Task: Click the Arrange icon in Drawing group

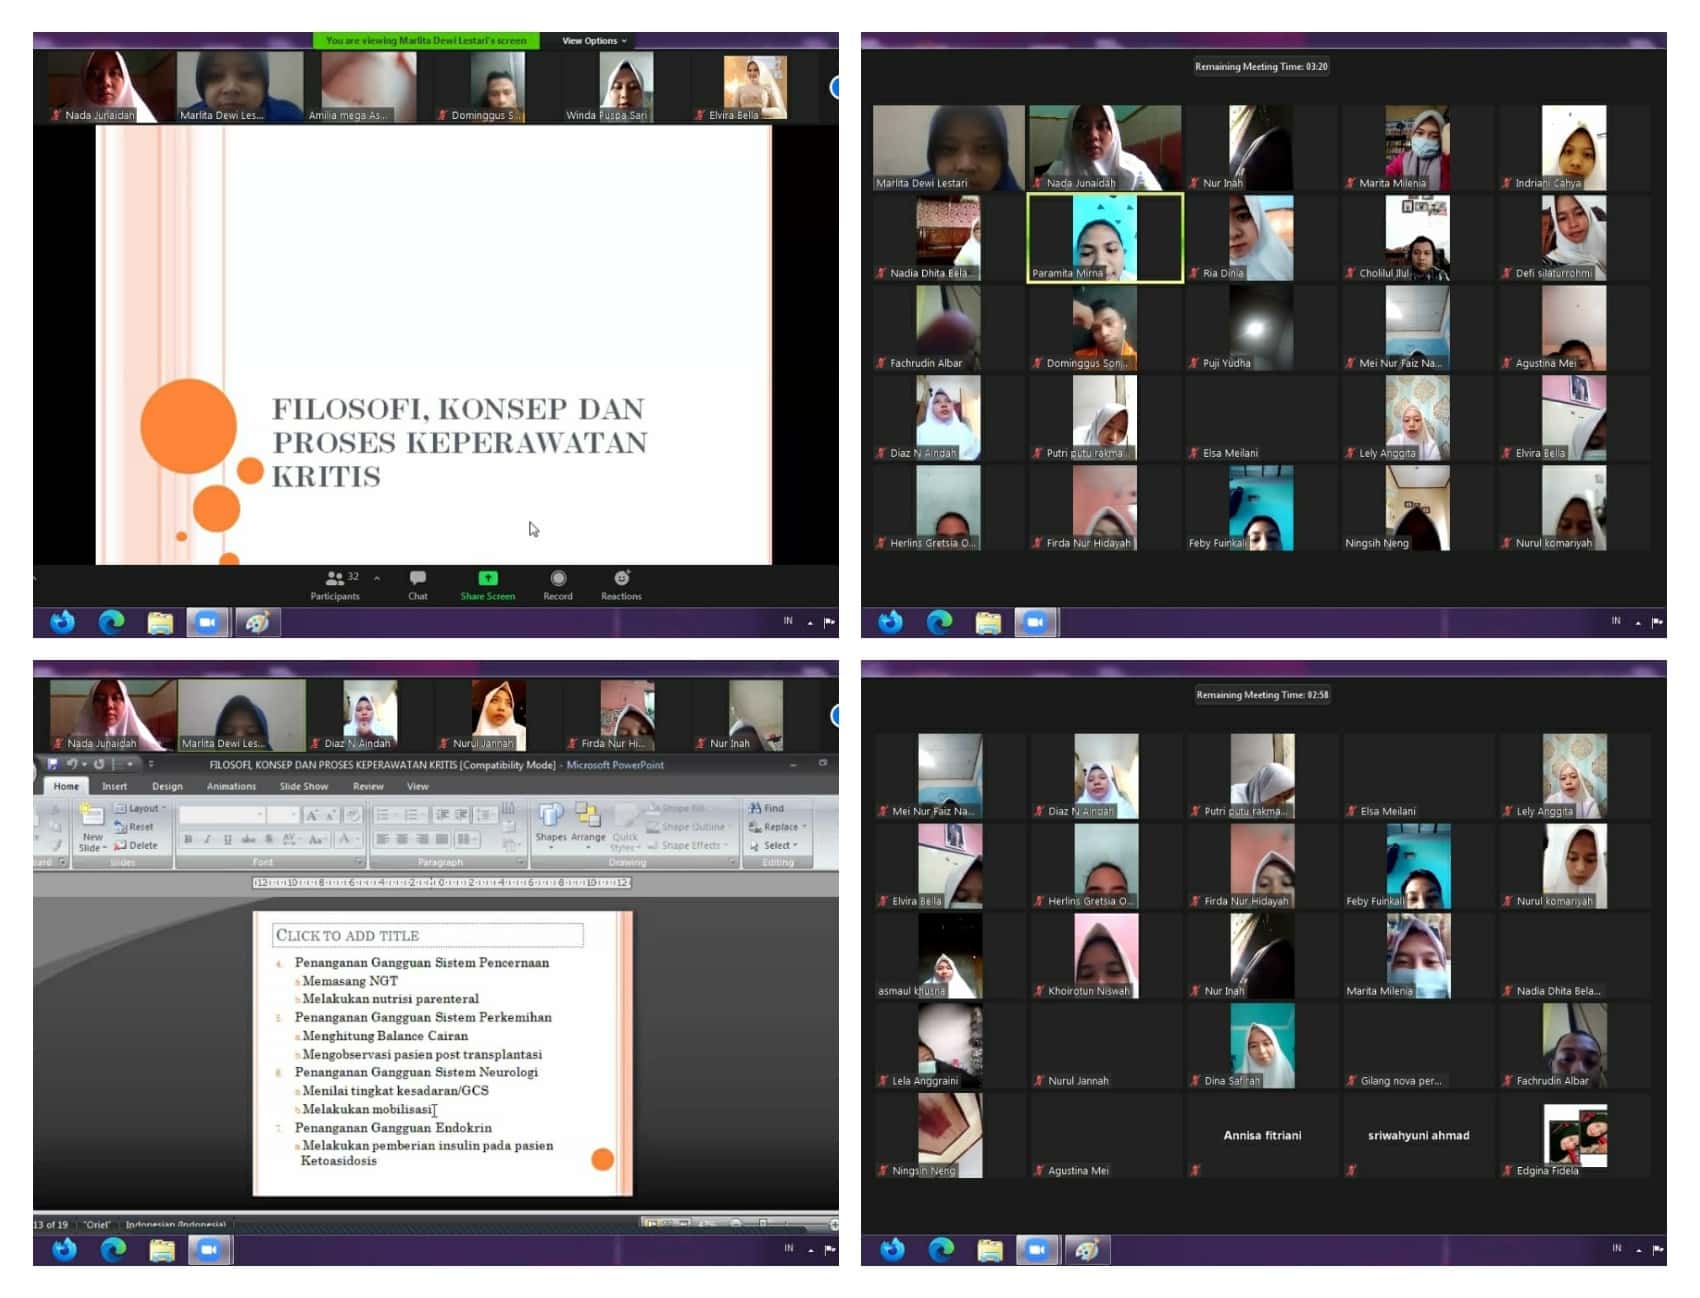Action: tap(588, 817)
